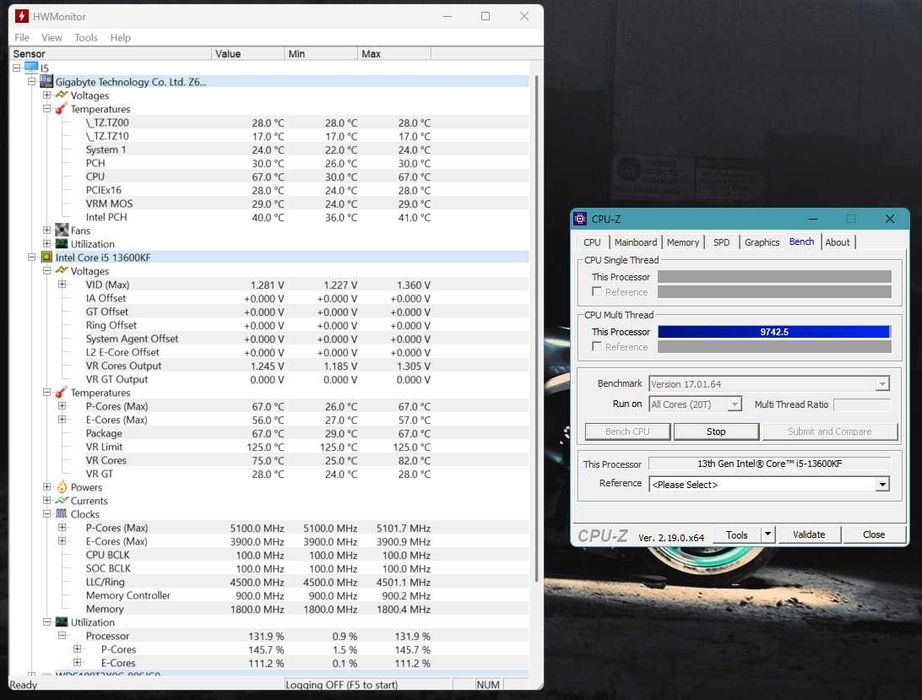Expand the Voltages node under Gigabyte board
Image resolution: width=922 pixels, height=700 pixels.
click(x=47, y=95)
